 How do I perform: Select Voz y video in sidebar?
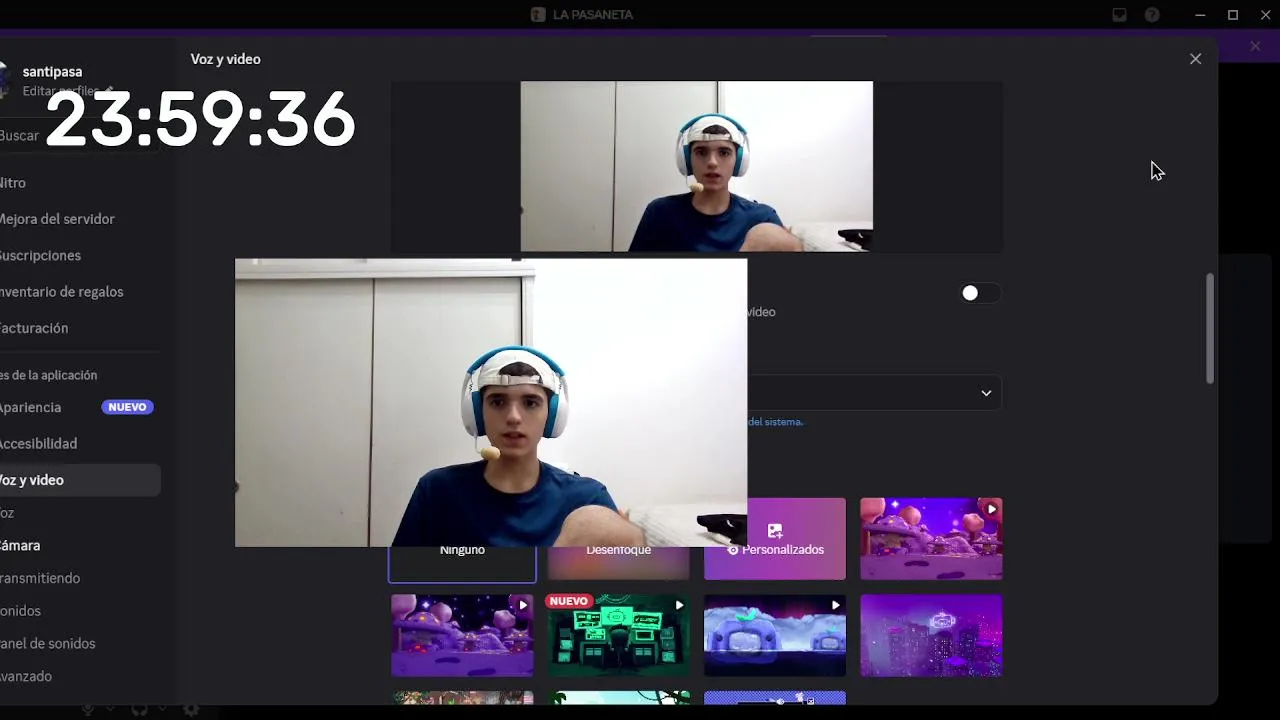(80, 480)
